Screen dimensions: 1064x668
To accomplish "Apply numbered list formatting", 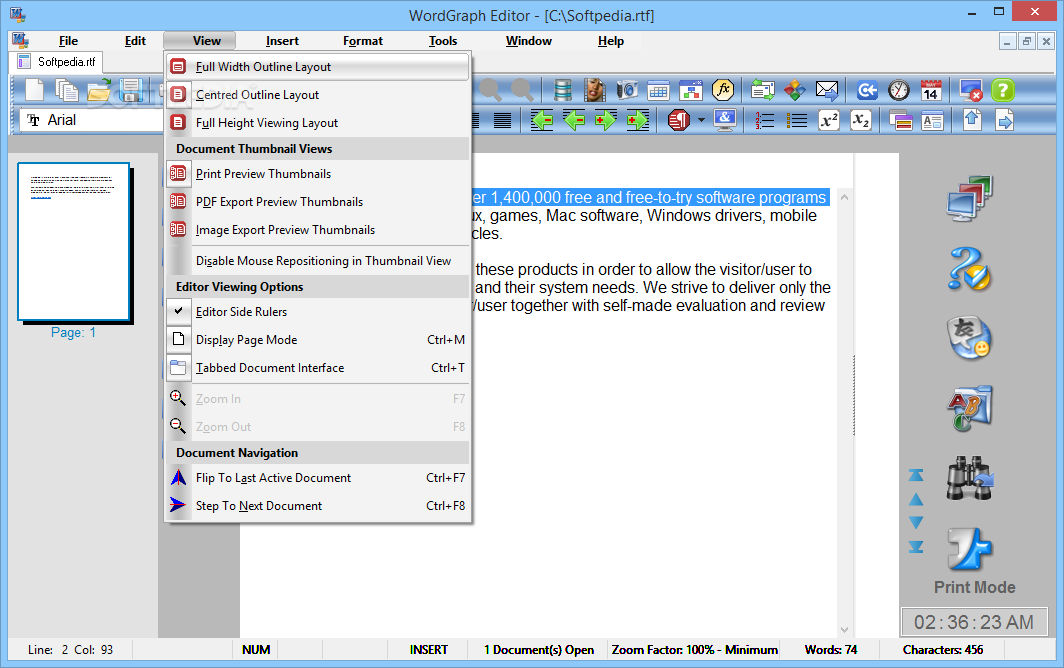I will click(765, 120).
